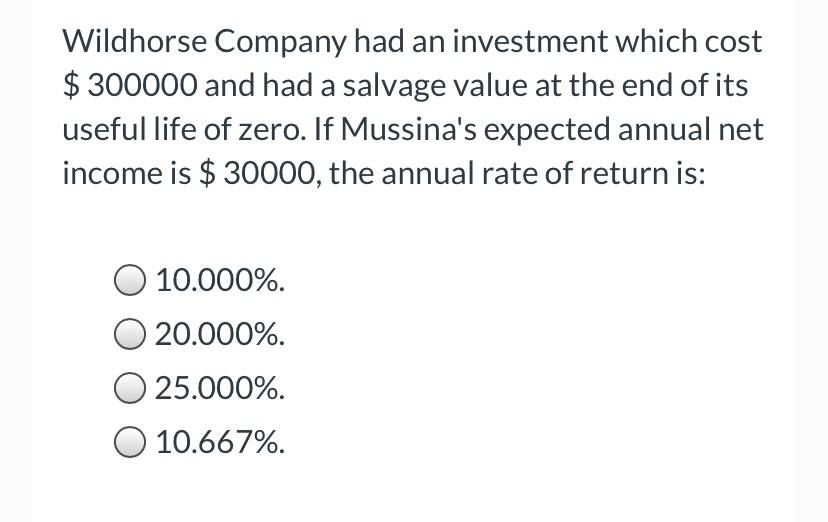Click the name "Mussina's" in the question
The height and width of the screenshot is (522, 828).
409,129
